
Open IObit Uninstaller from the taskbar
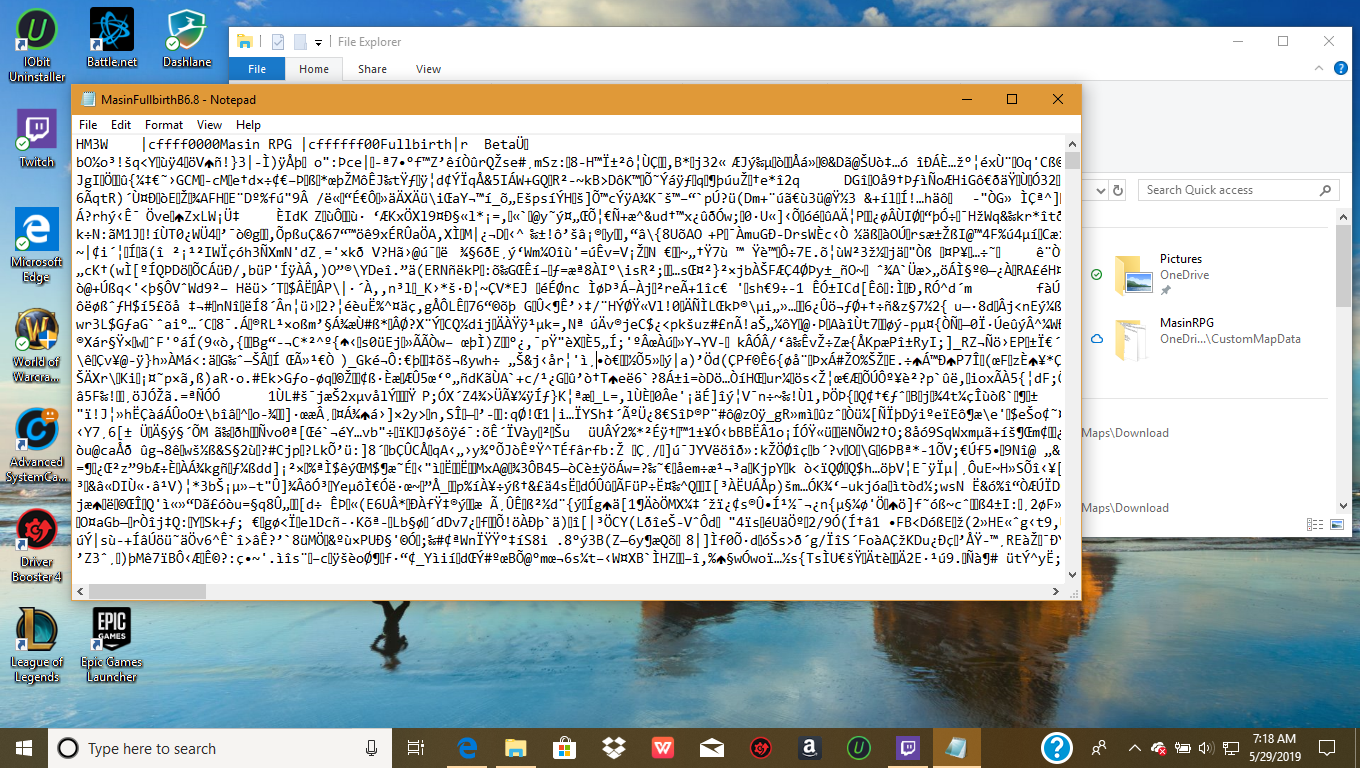[858, 748]
